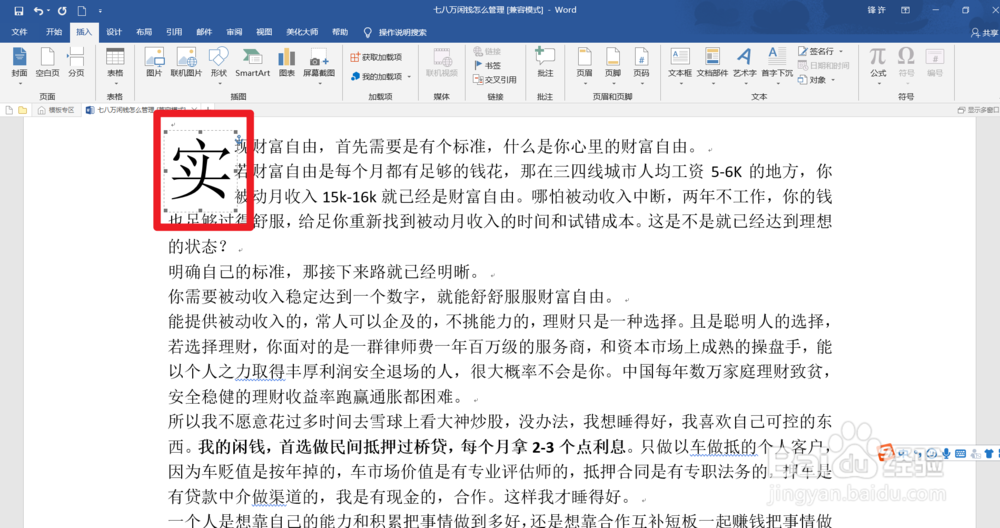Open the quick access toolbar customize arrow
1000x528 pixels.
100,11
